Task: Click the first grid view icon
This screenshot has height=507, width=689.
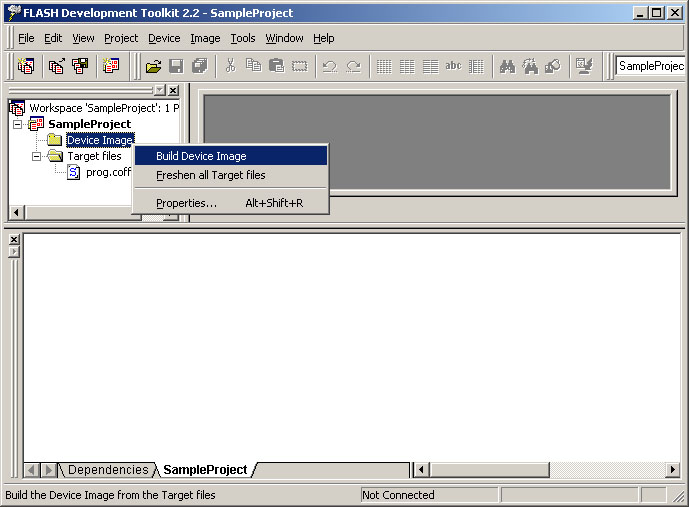Action: pyautogui.click(x=384, y=66)
